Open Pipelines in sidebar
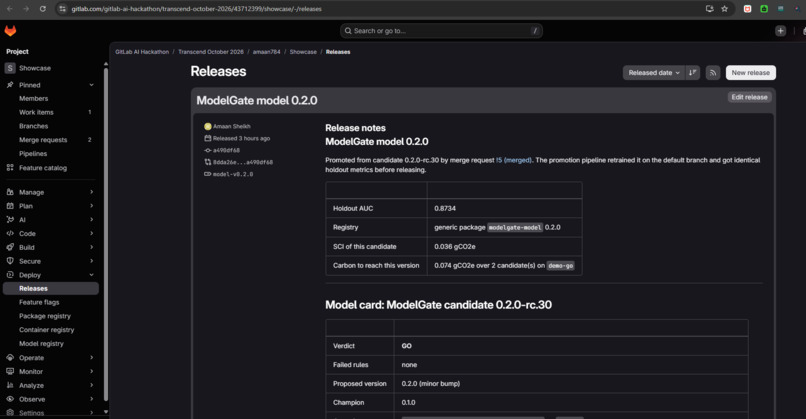This screenshot has height=419, width=806. click(x=33, y=154)
